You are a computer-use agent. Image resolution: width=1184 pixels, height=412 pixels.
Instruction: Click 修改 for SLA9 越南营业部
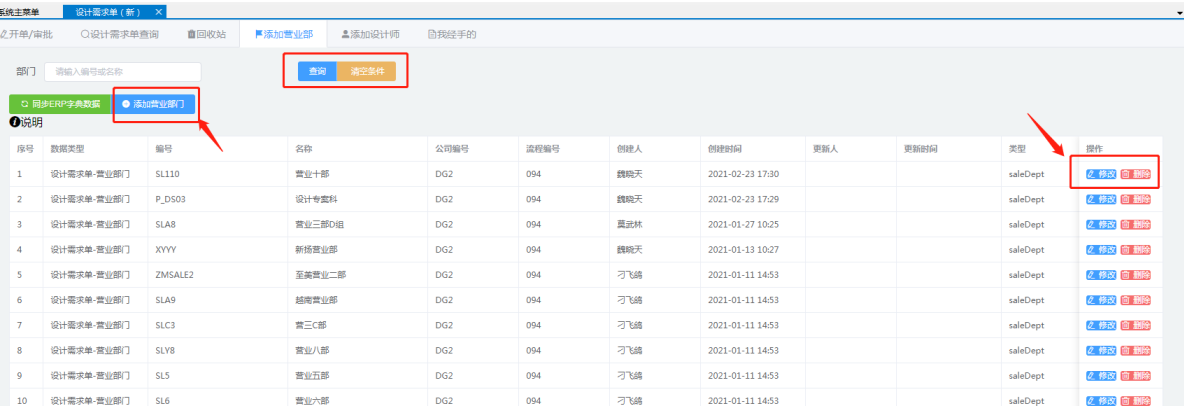click(x=1101, y=300)
